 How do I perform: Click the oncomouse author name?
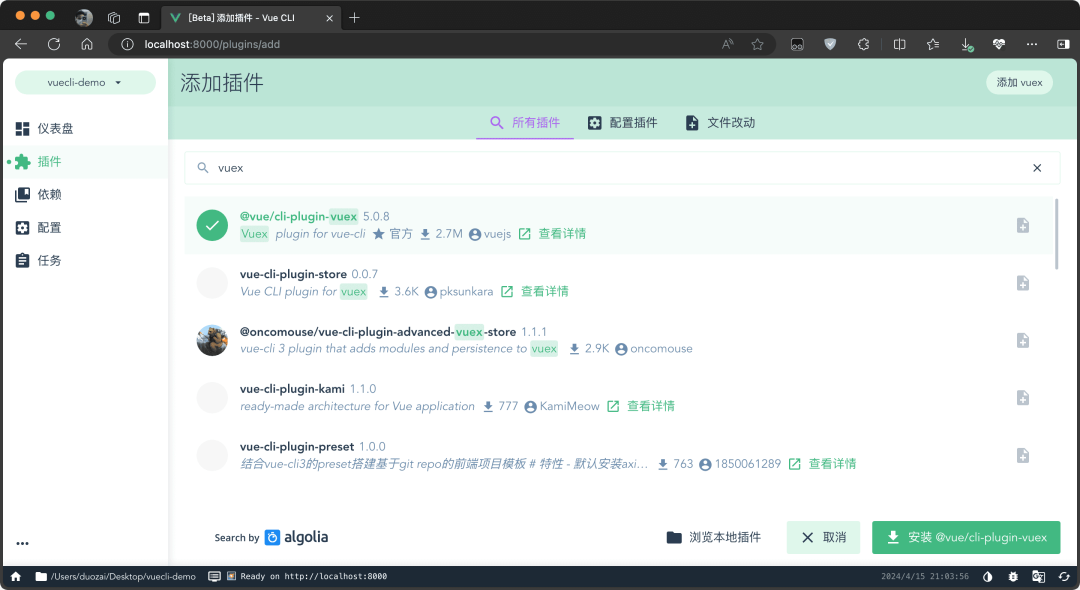661,349
